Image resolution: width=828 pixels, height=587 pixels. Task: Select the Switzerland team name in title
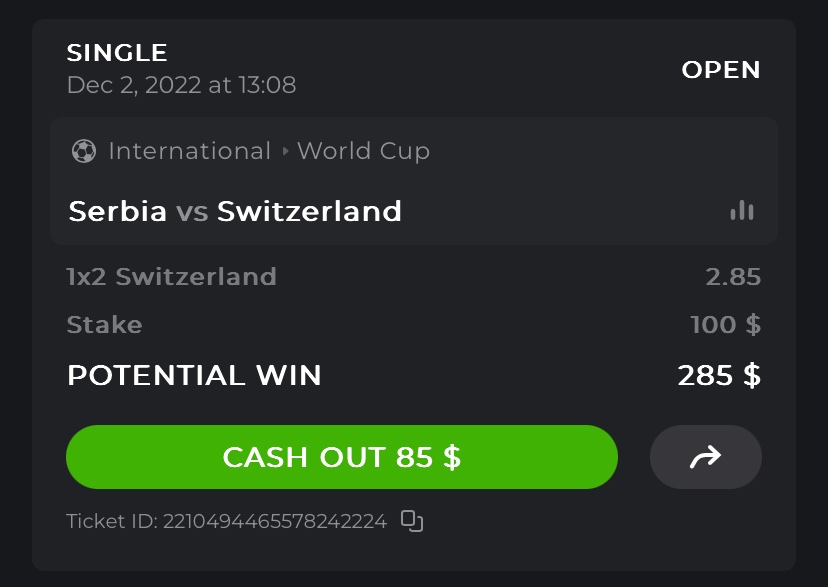tap(309, 212)
